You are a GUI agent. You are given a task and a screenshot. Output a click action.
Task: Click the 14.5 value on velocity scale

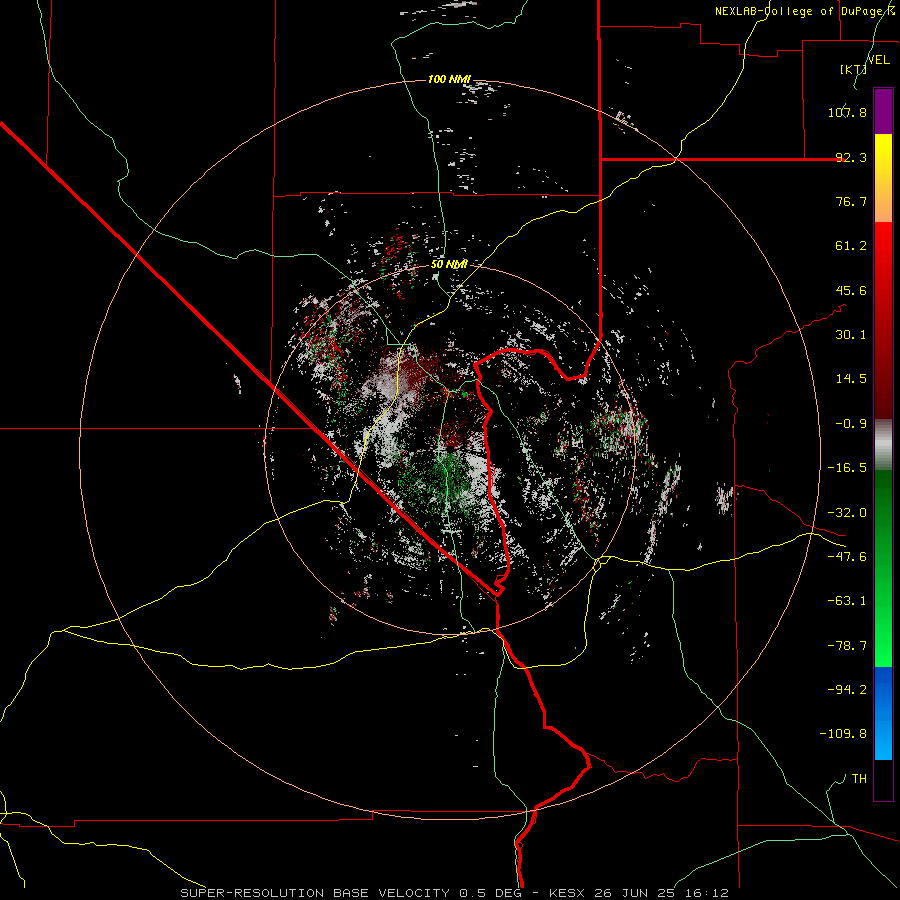(x=851, y=379)
